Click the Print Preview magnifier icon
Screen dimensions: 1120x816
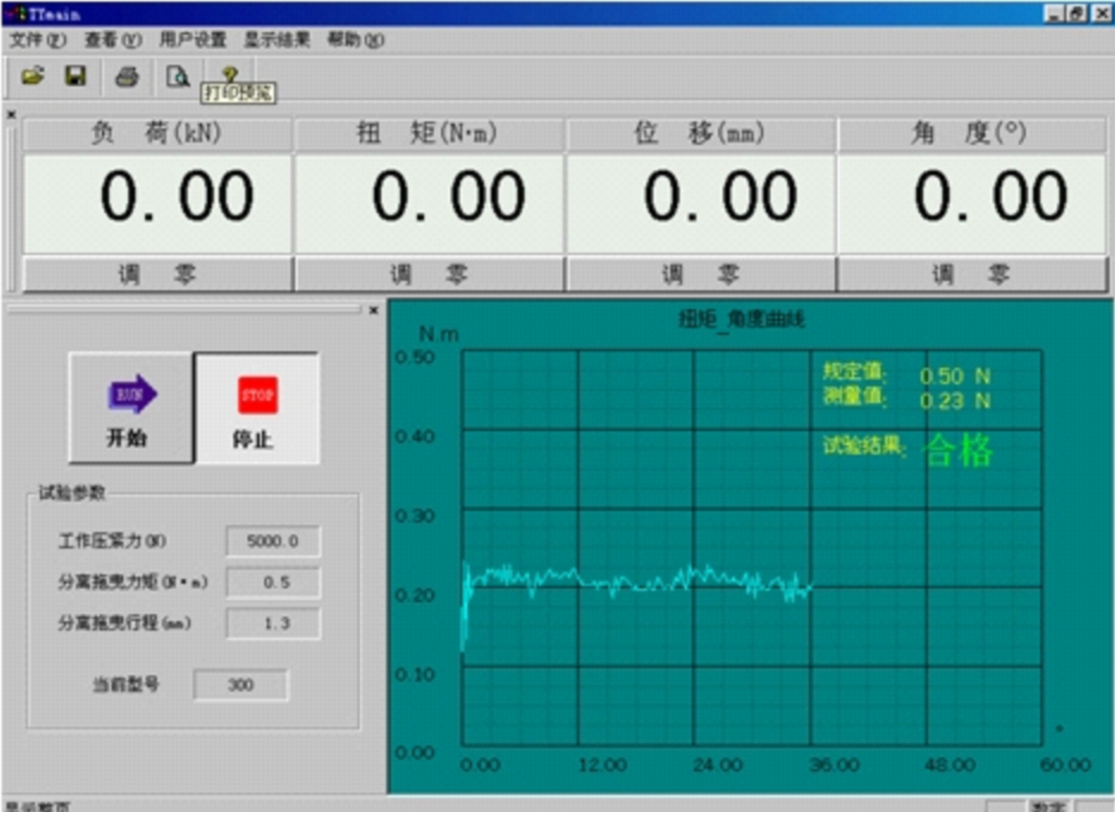tap(177, 76)
